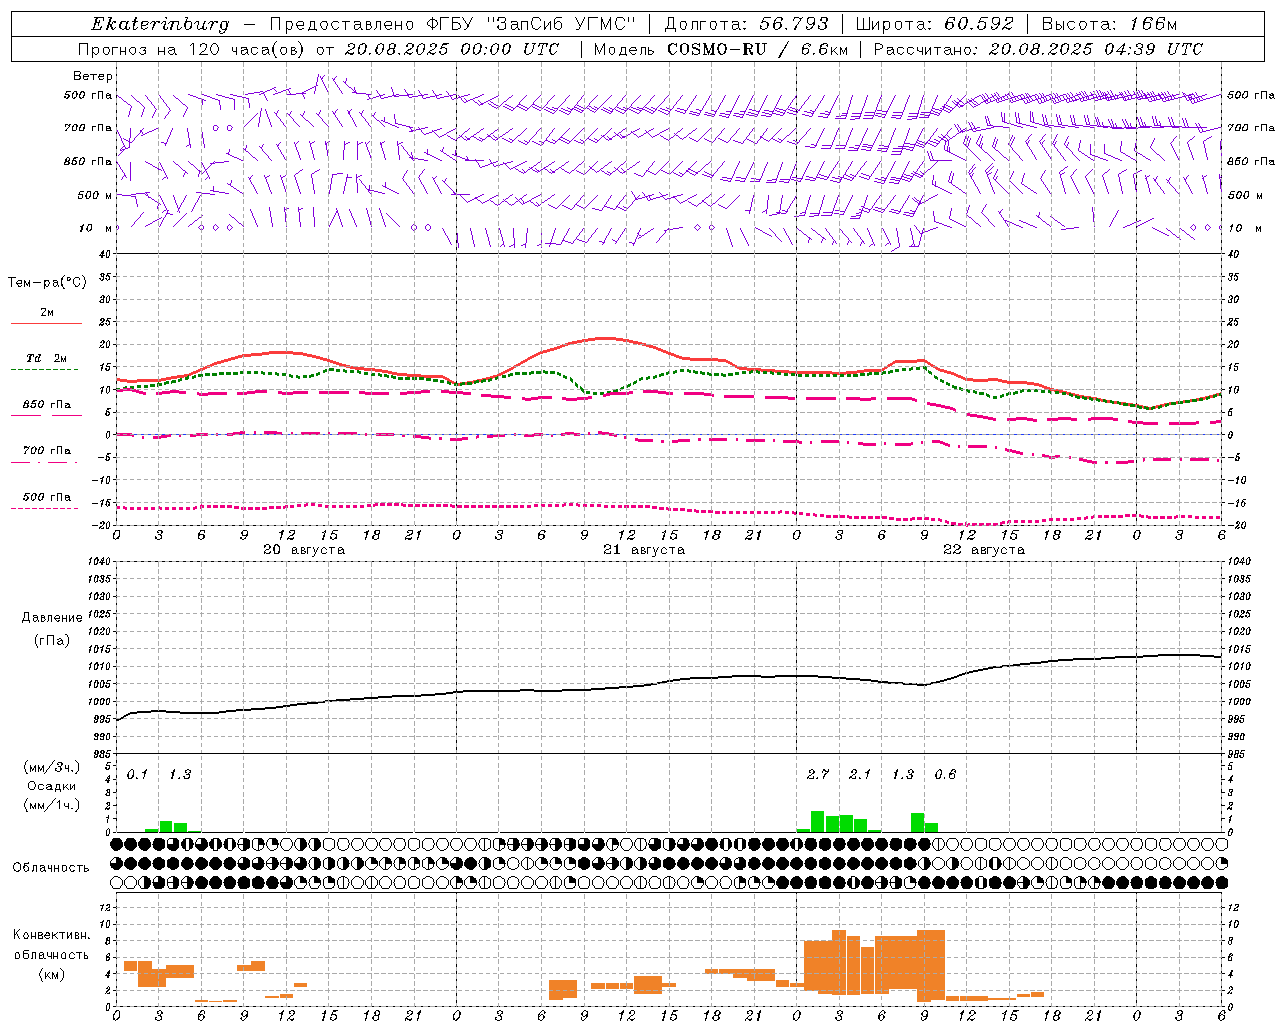Click the 22 августа date label
The image size is (1280, 1024).
[984, 550]
